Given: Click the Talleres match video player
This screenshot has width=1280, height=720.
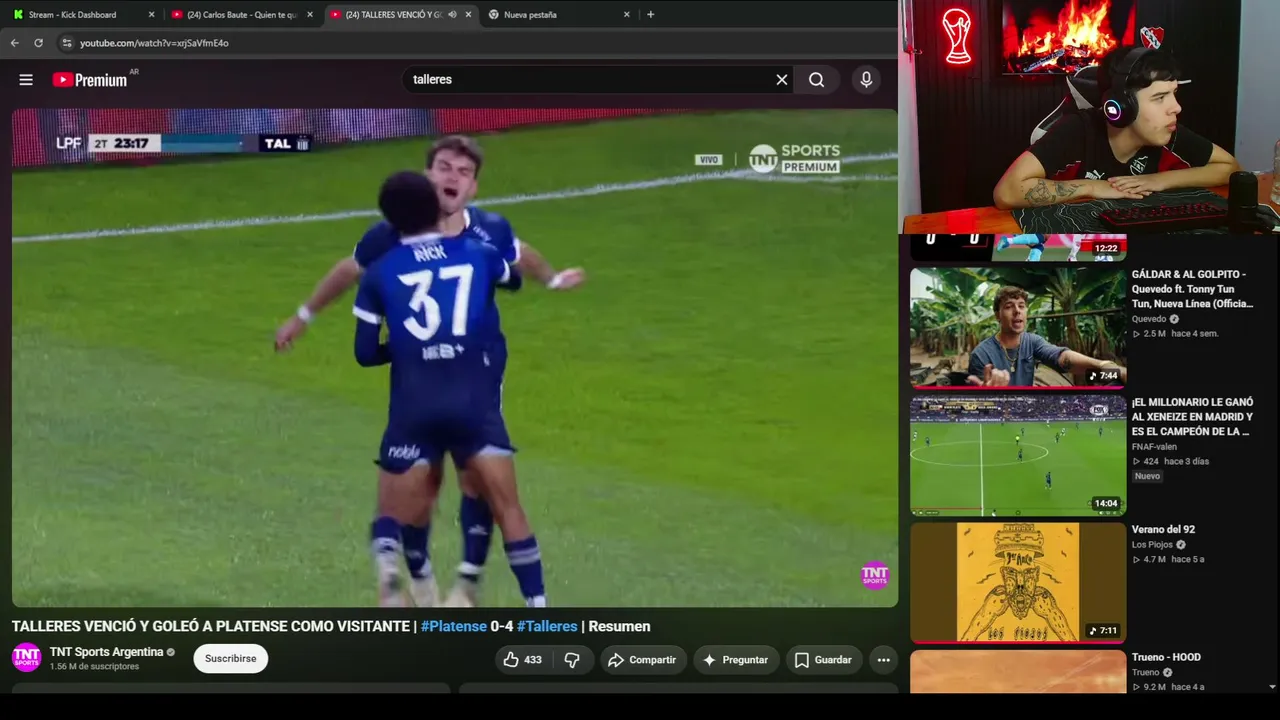Looking at the screenshot, I should tap(455, 358).
